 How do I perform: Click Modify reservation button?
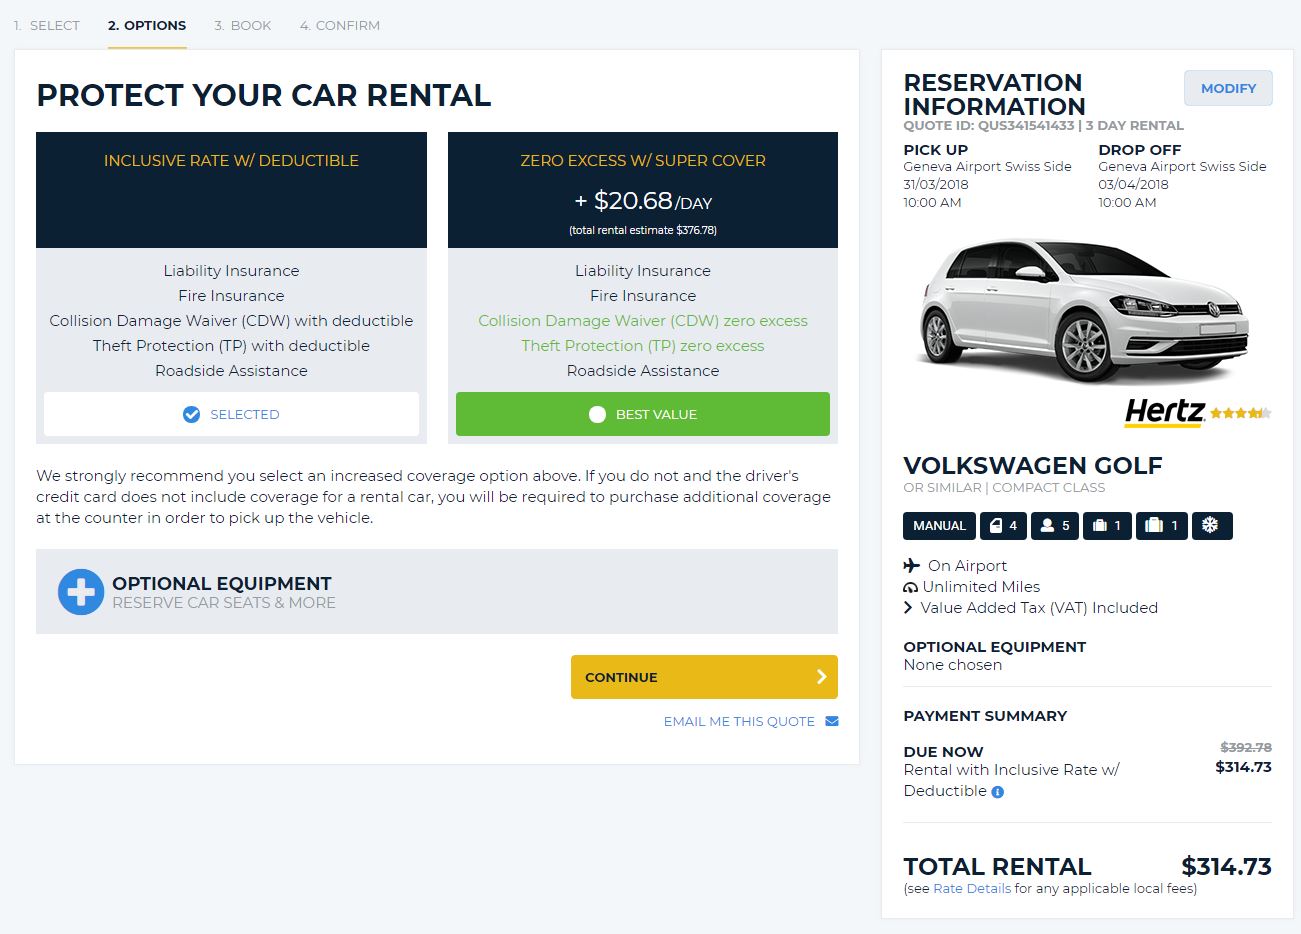coord(1228,88)
